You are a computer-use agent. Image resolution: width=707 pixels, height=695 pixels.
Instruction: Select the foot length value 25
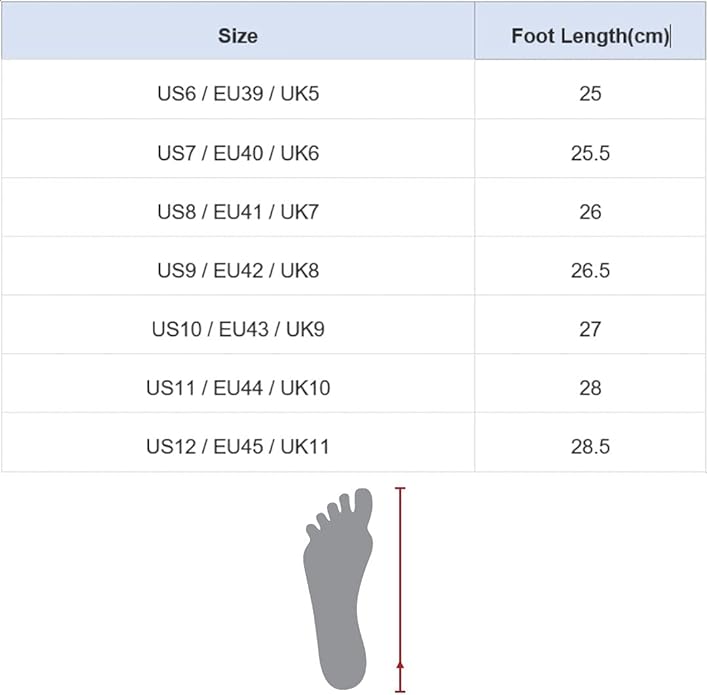tap(590, 94)
